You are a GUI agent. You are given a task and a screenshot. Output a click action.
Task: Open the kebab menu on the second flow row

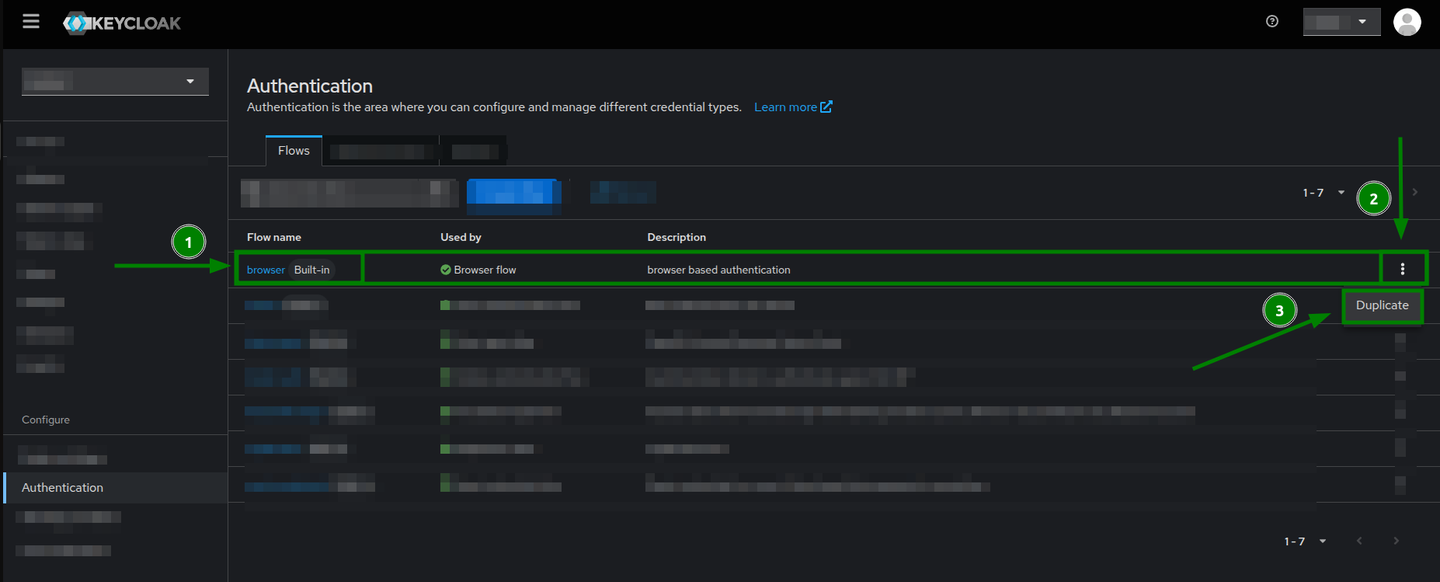pyautogui.click(x=1401, y=305)
